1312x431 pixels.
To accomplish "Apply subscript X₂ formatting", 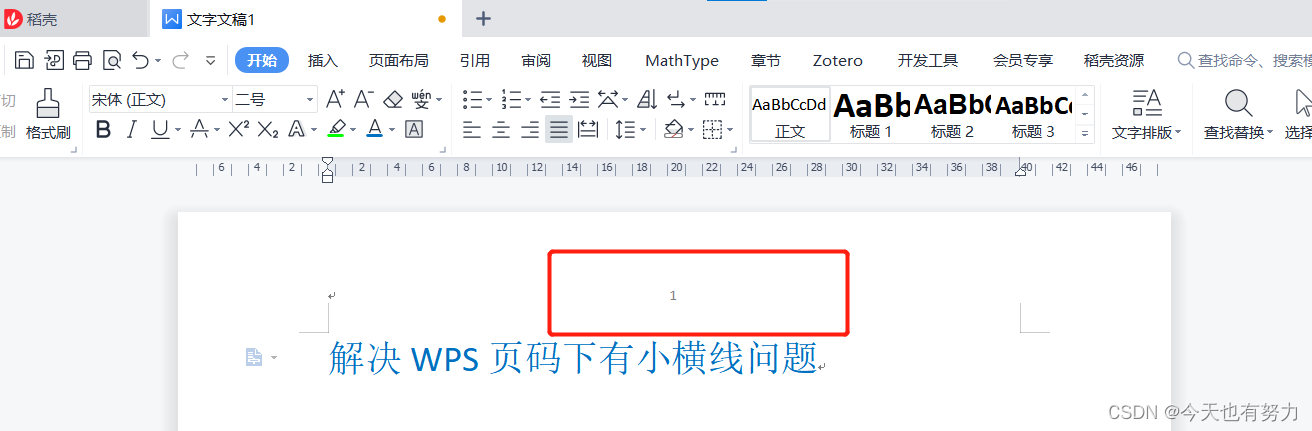I will 268,129.
